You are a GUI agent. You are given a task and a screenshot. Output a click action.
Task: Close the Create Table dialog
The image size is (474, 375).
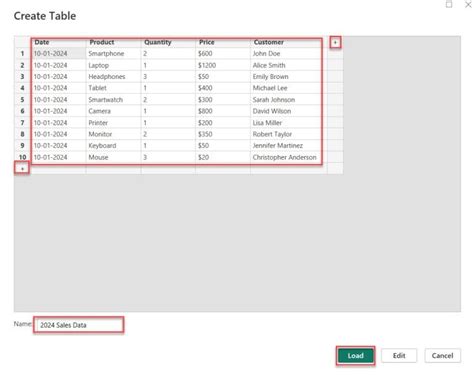(x=468, y=4)
